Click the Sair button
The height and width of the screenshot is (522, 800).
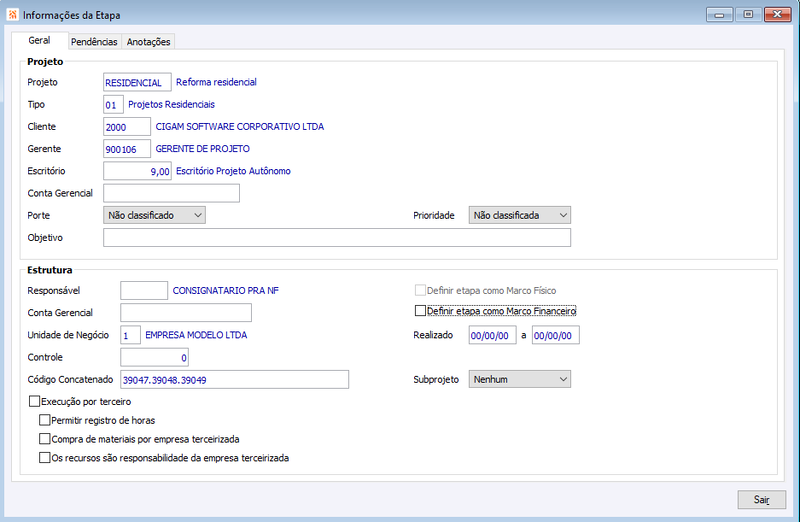pyautogui.click(x=762, y=500)
